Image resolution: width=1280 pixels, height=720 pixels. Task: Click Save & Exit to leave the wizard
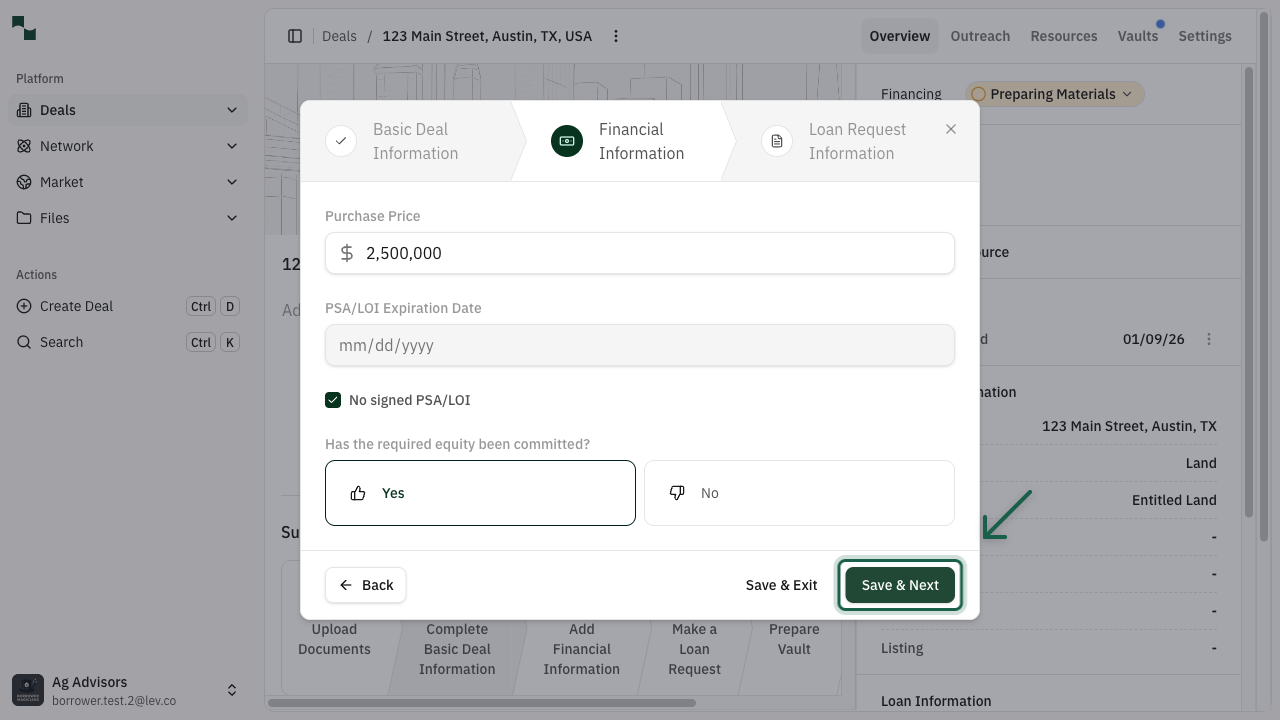(x=781, y=585)
